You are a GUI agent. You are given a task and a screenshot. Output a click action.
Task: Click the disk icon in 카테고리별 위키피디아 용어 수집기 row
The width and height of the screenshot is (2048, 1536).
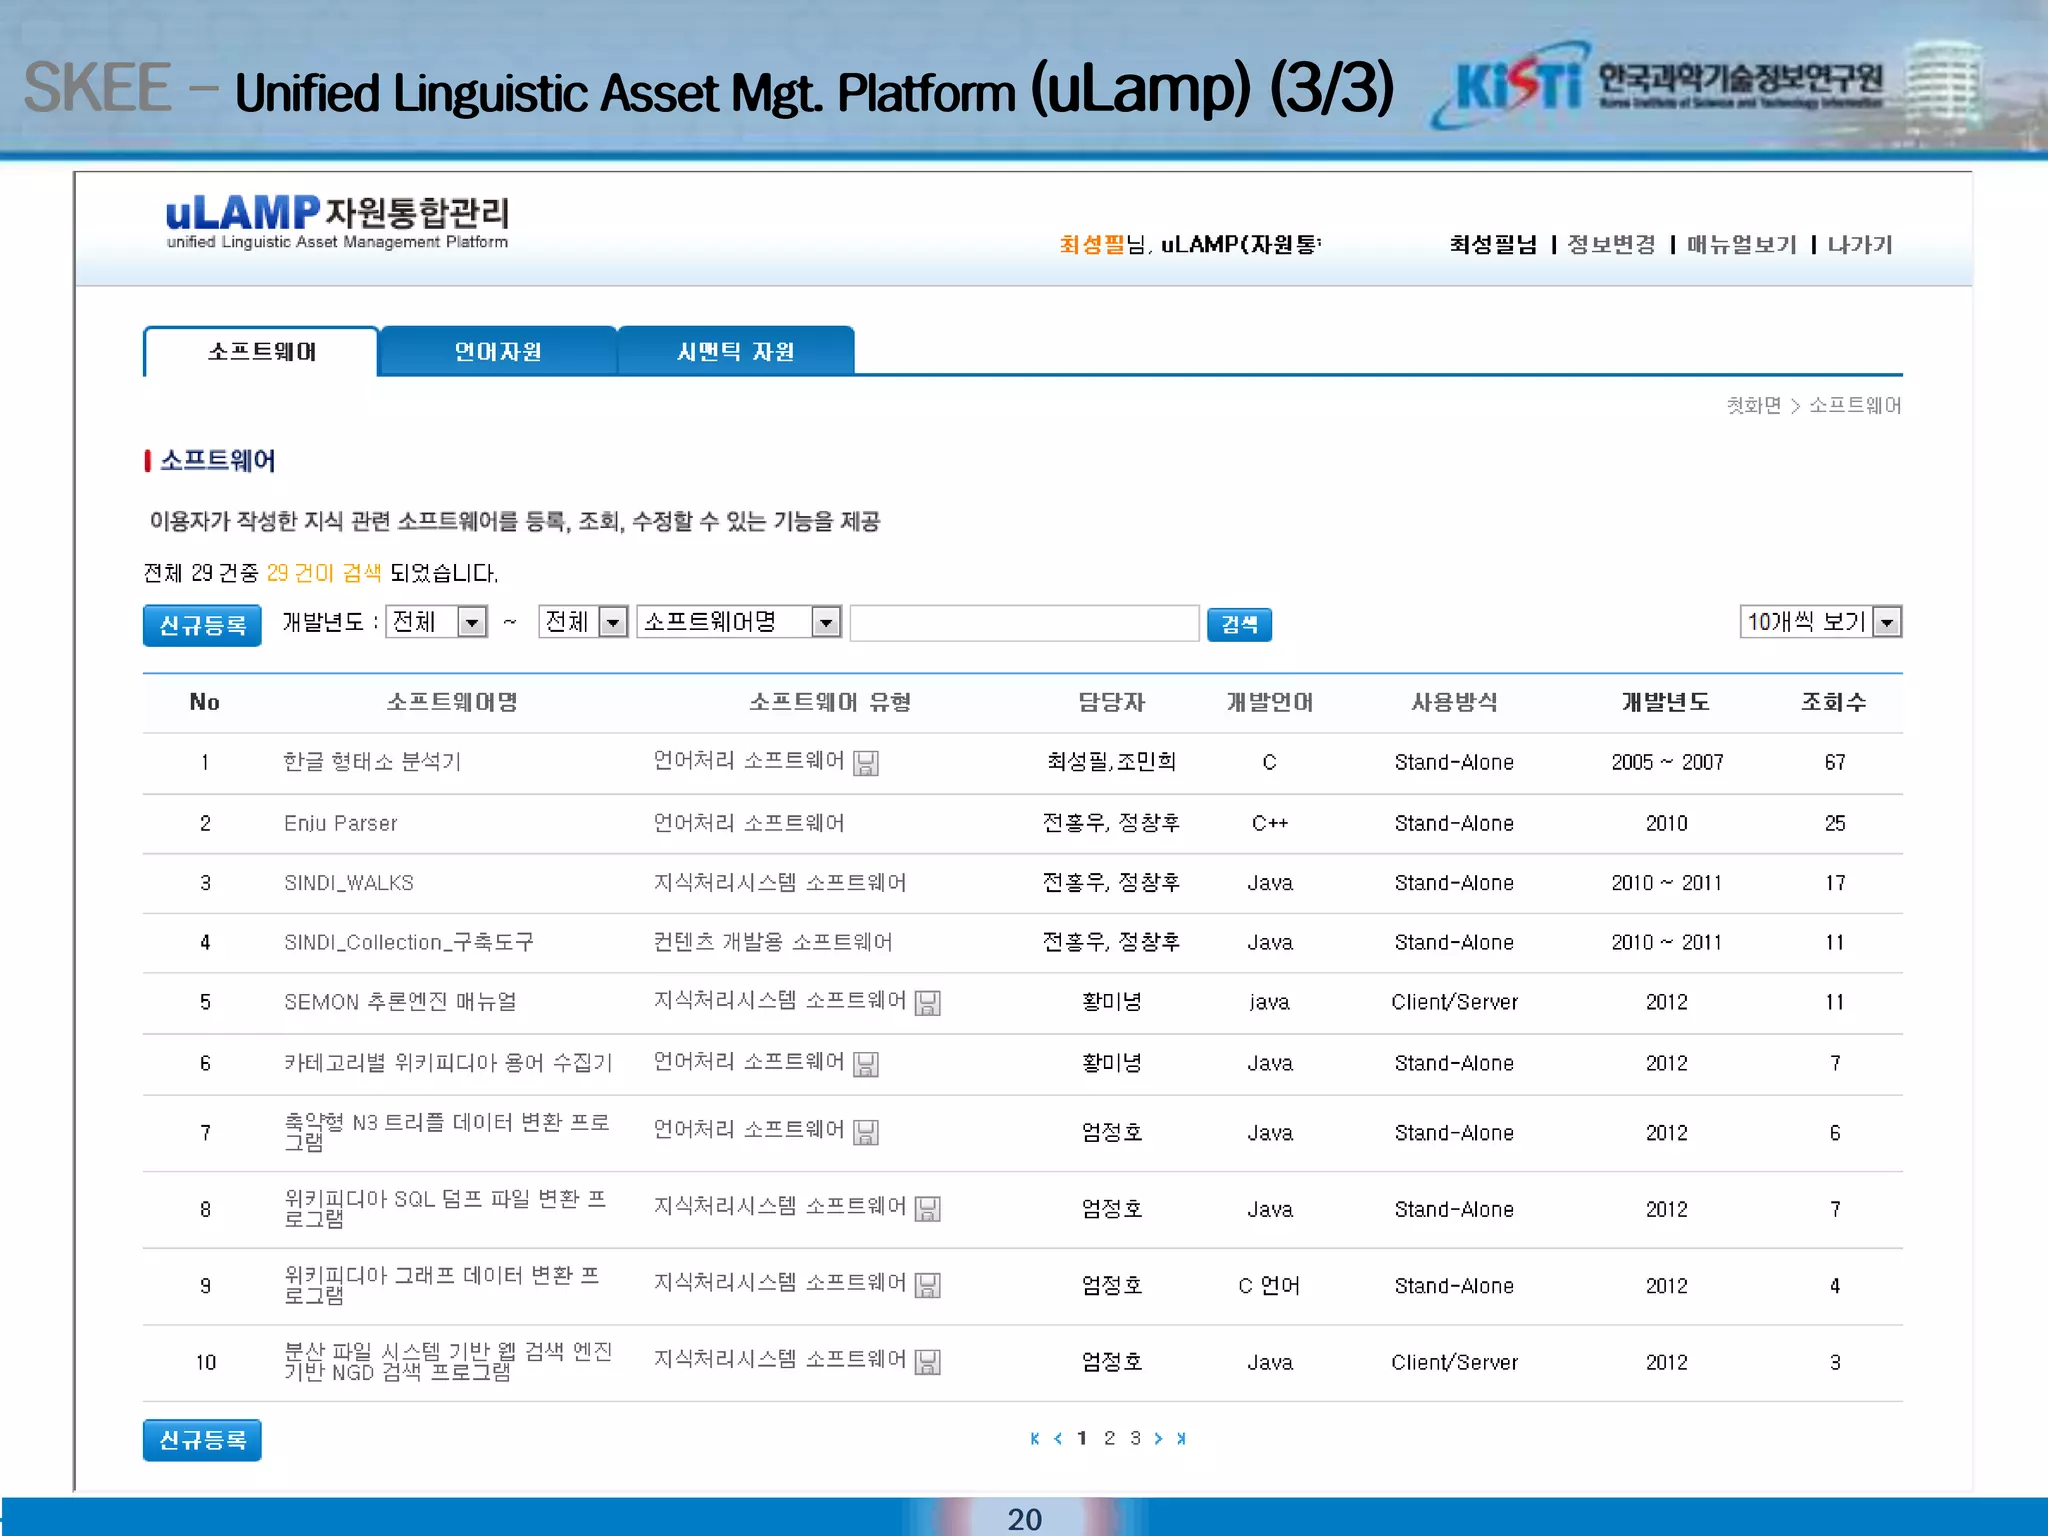[x=866, y=1064]
